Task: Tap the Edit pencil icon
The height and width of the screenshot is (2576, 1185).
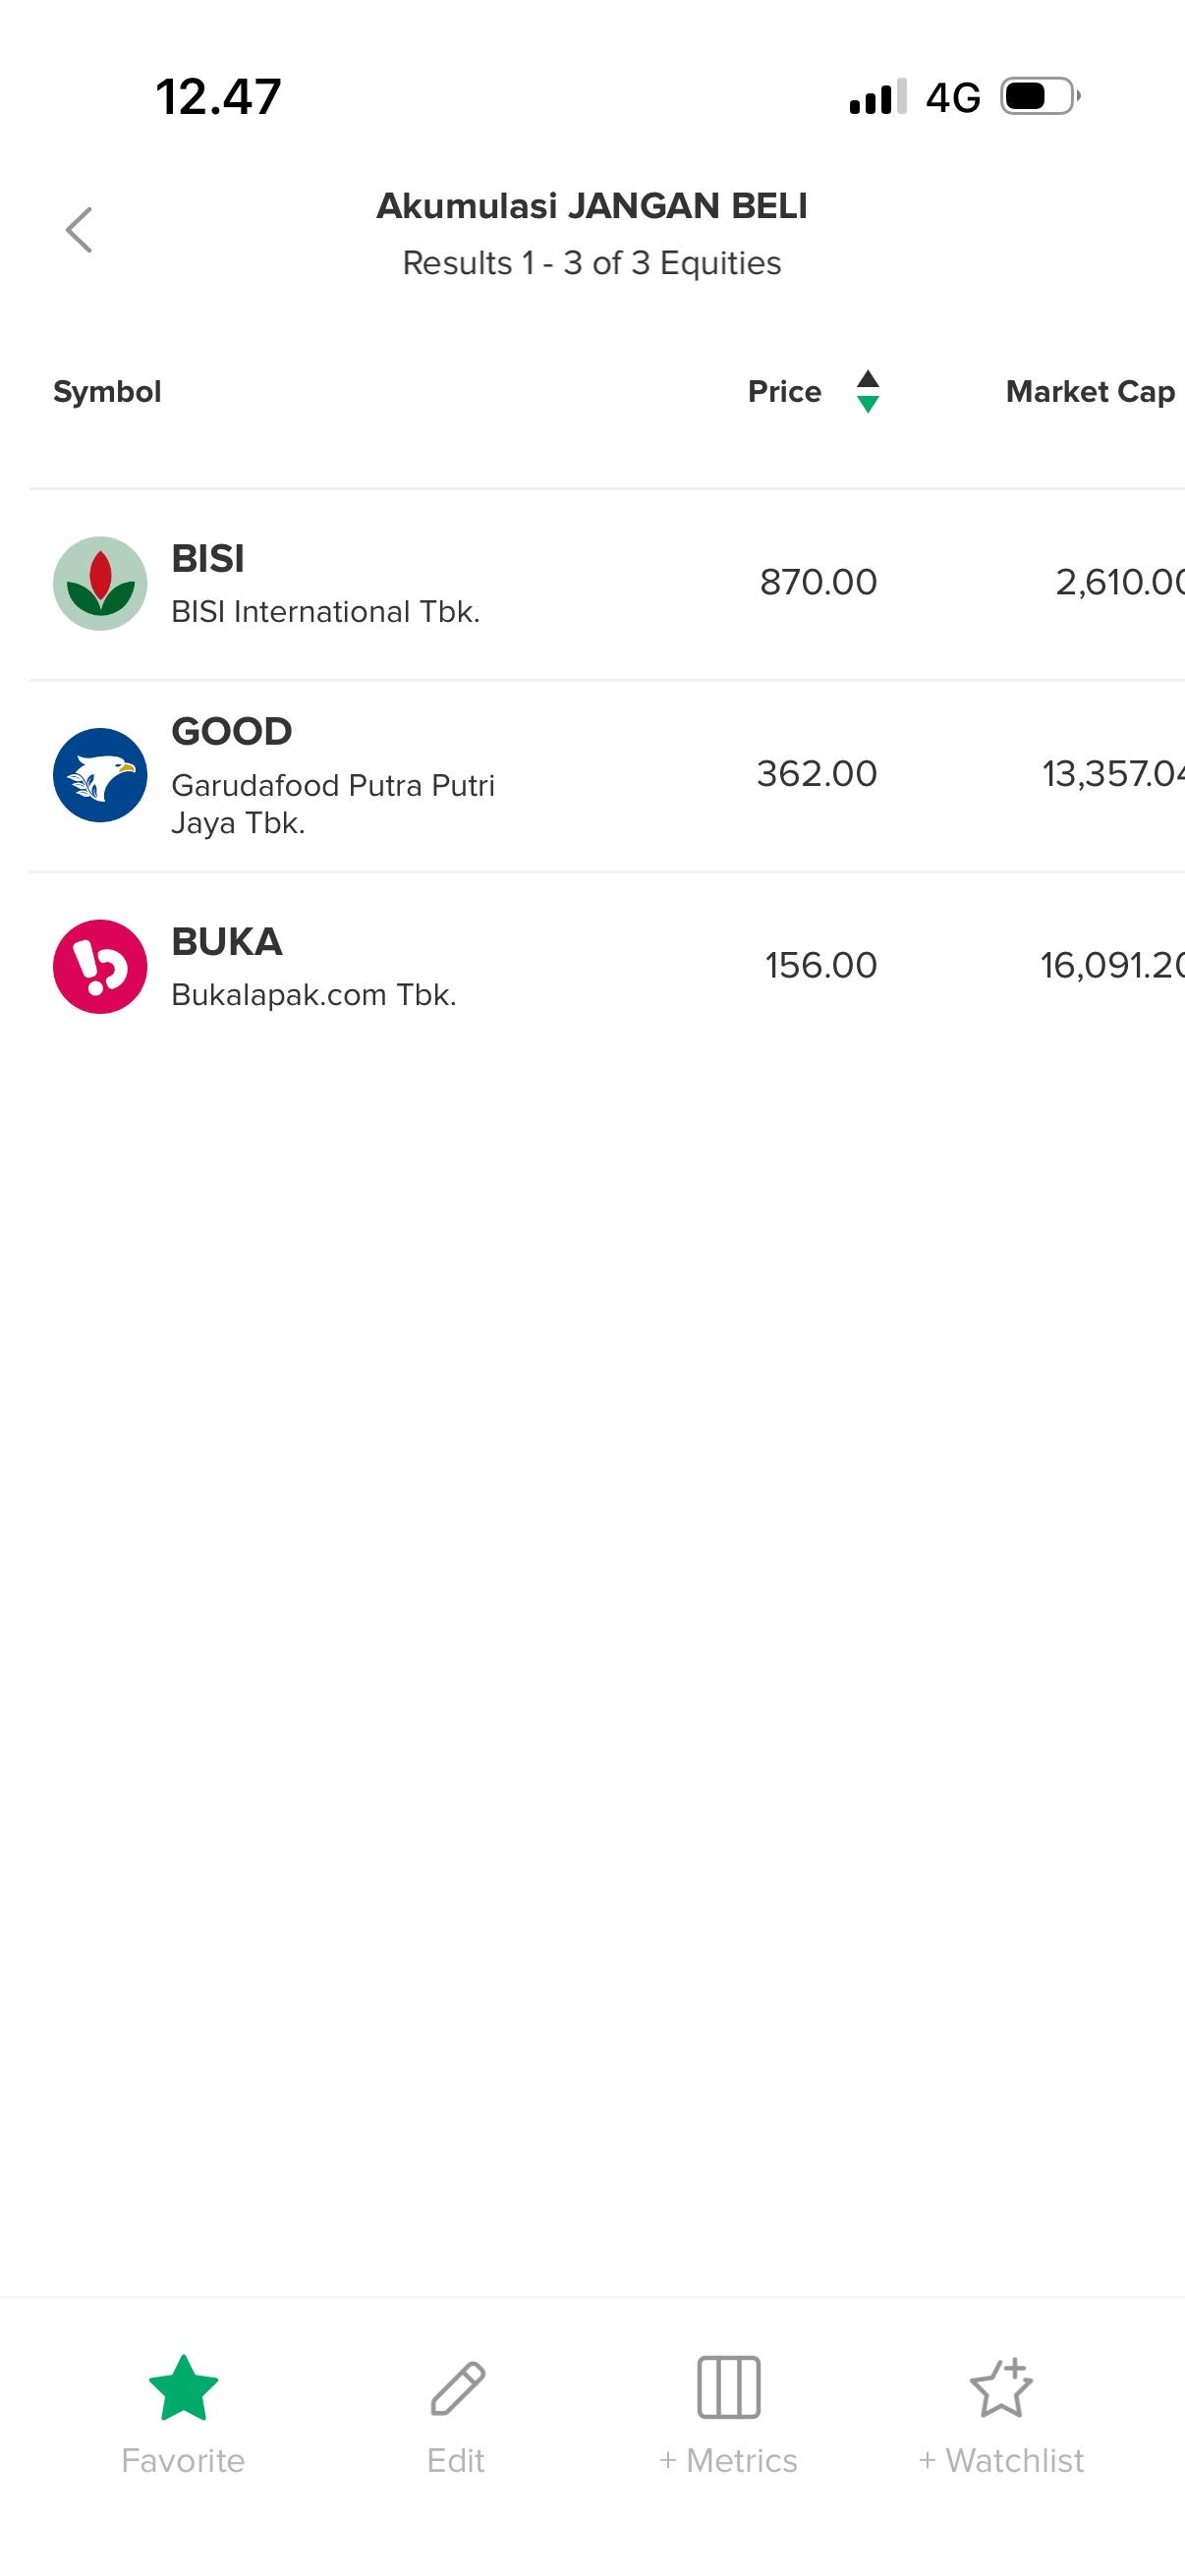Action: tap(457, 2388)
